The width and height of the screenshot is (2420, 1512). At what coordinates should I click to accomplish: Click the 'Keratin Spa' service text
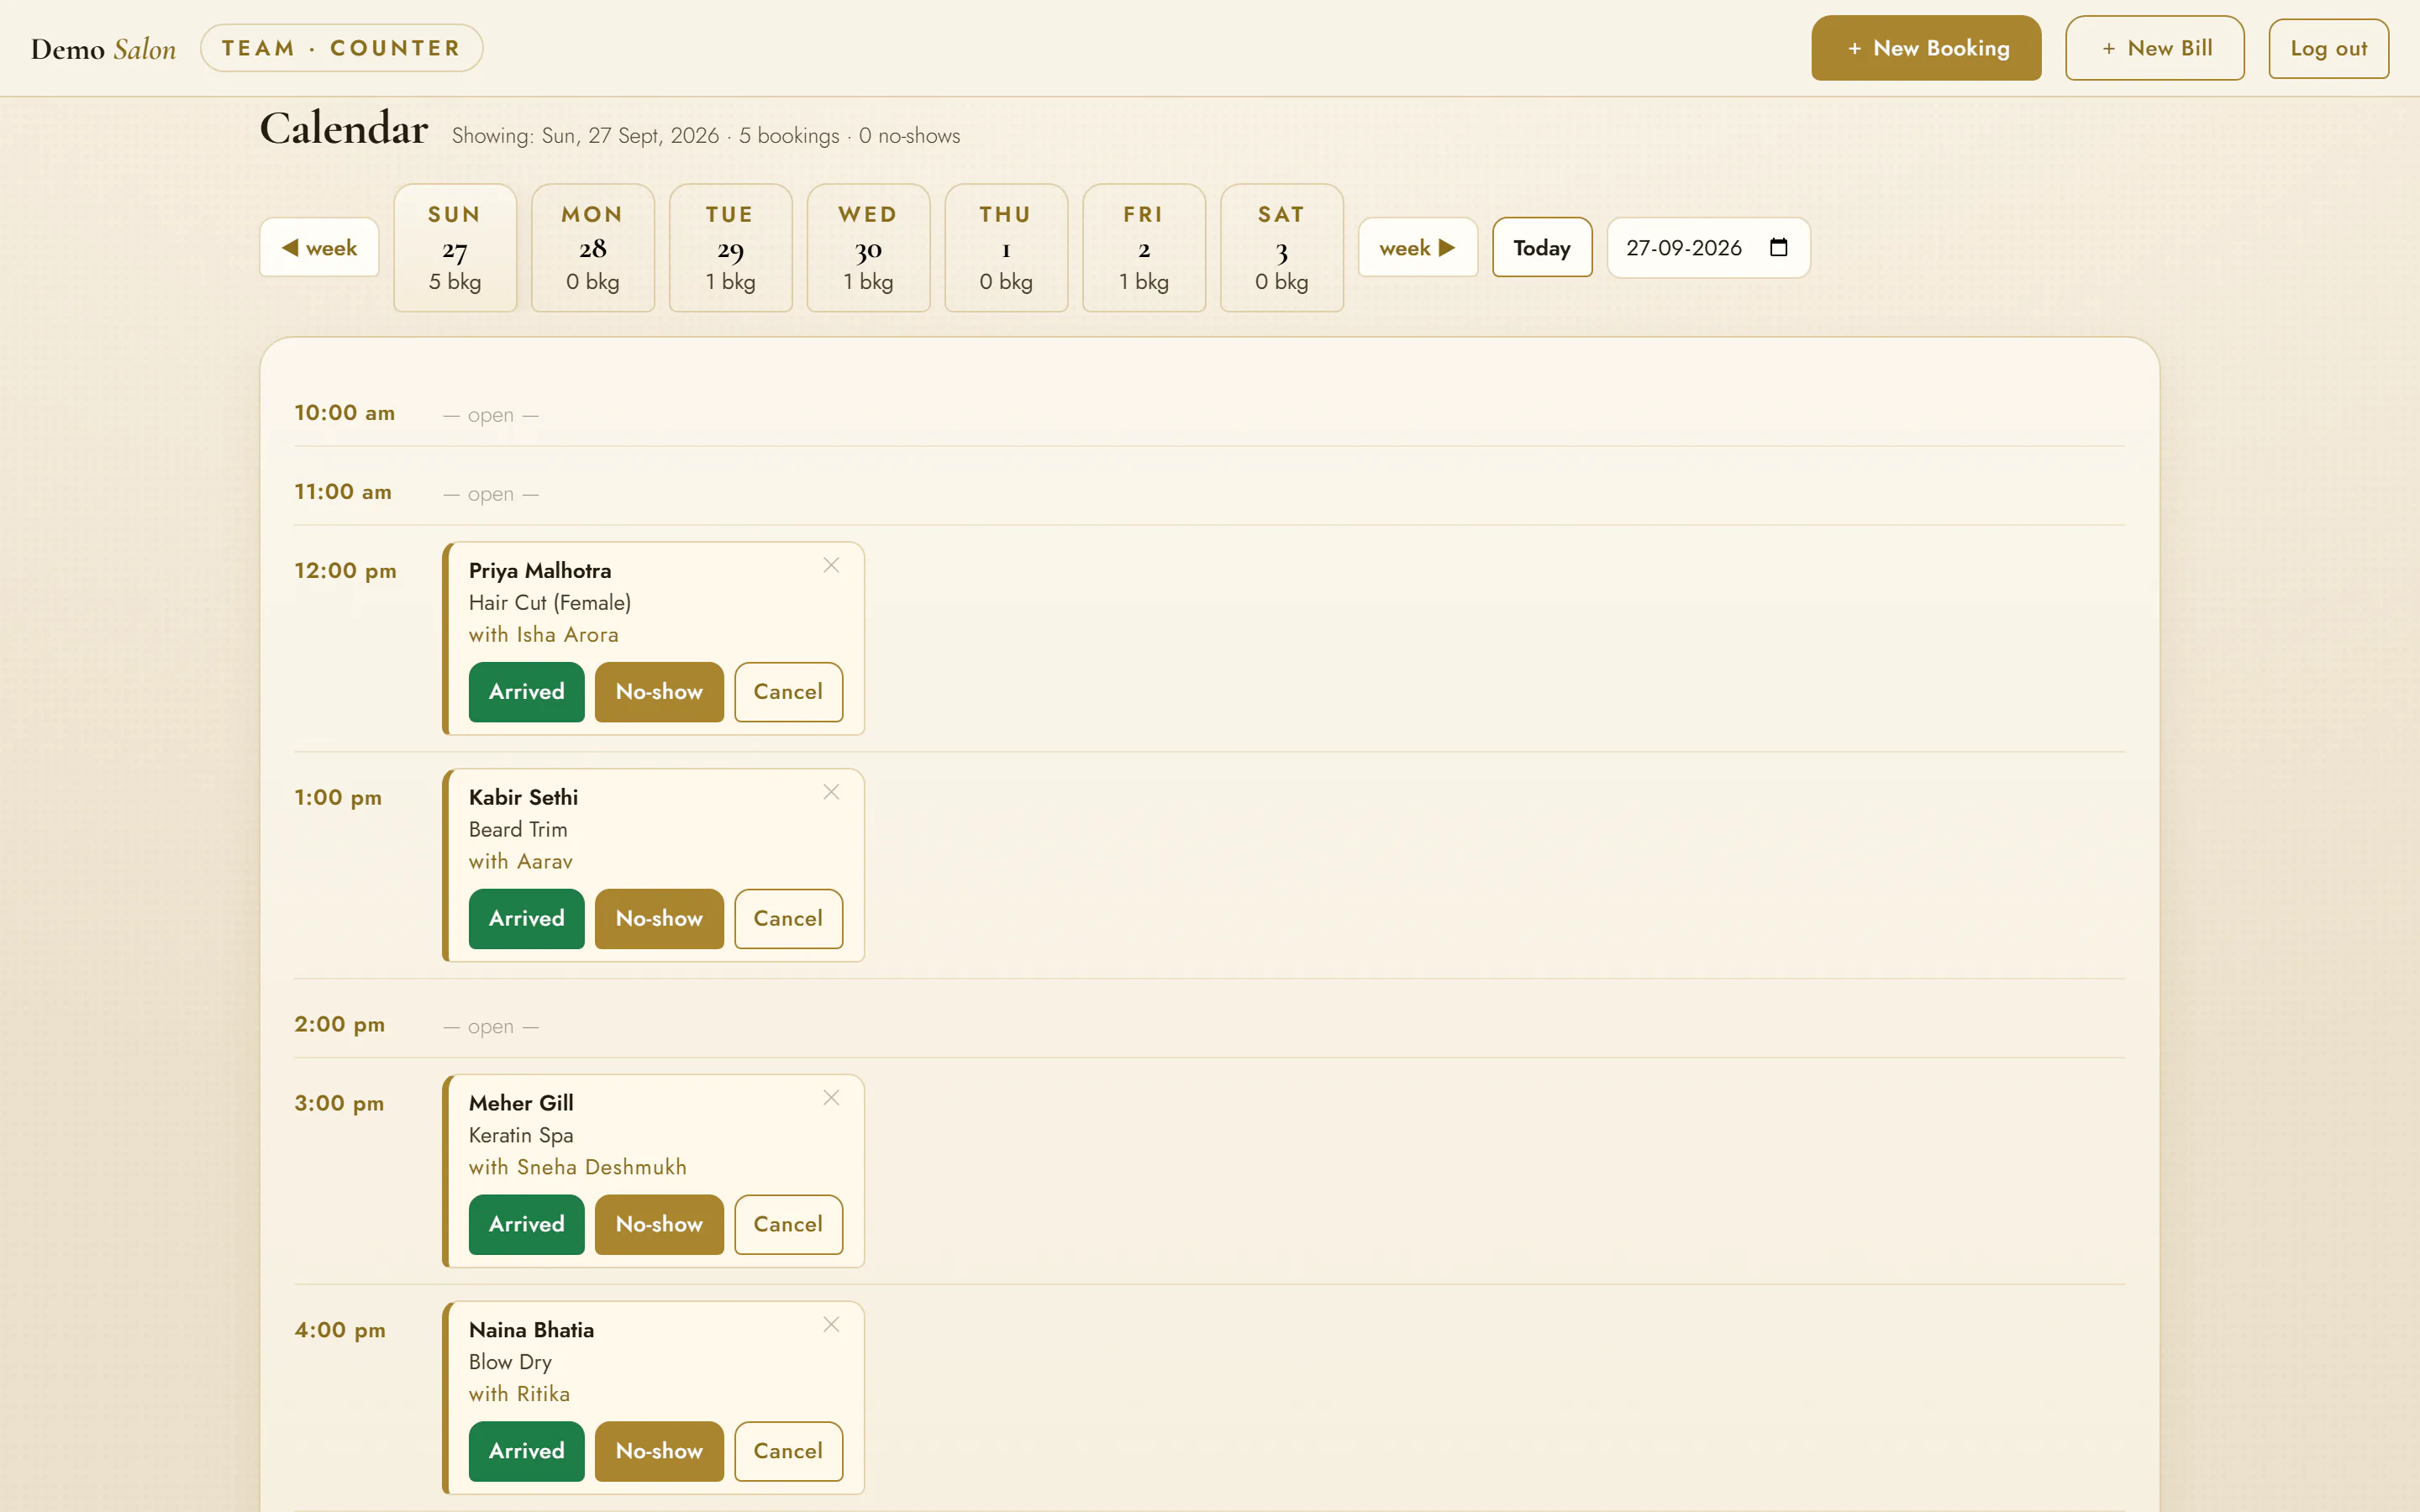point(521,1136)
